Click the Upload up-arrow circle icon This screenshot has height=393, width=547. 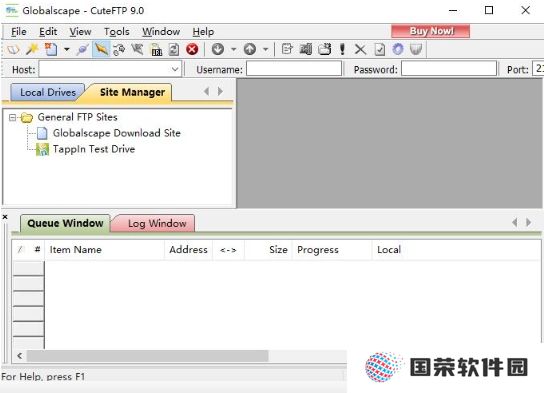(x=250, y=49)
